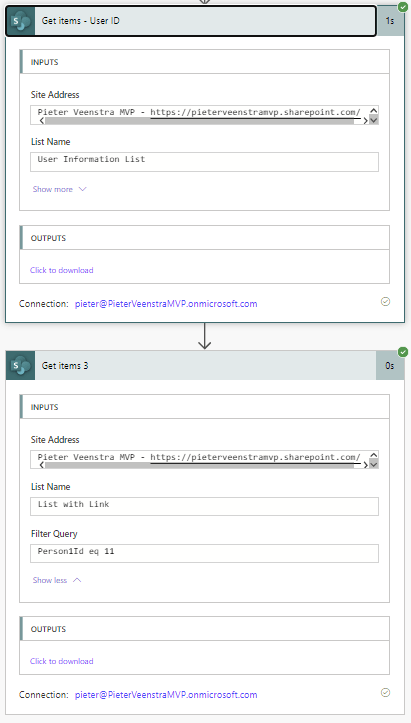The width and height of the screenshot is (411, 723).
Task: Click green success checkmark on Get items - User ID
Action: [x=403, y=7]
